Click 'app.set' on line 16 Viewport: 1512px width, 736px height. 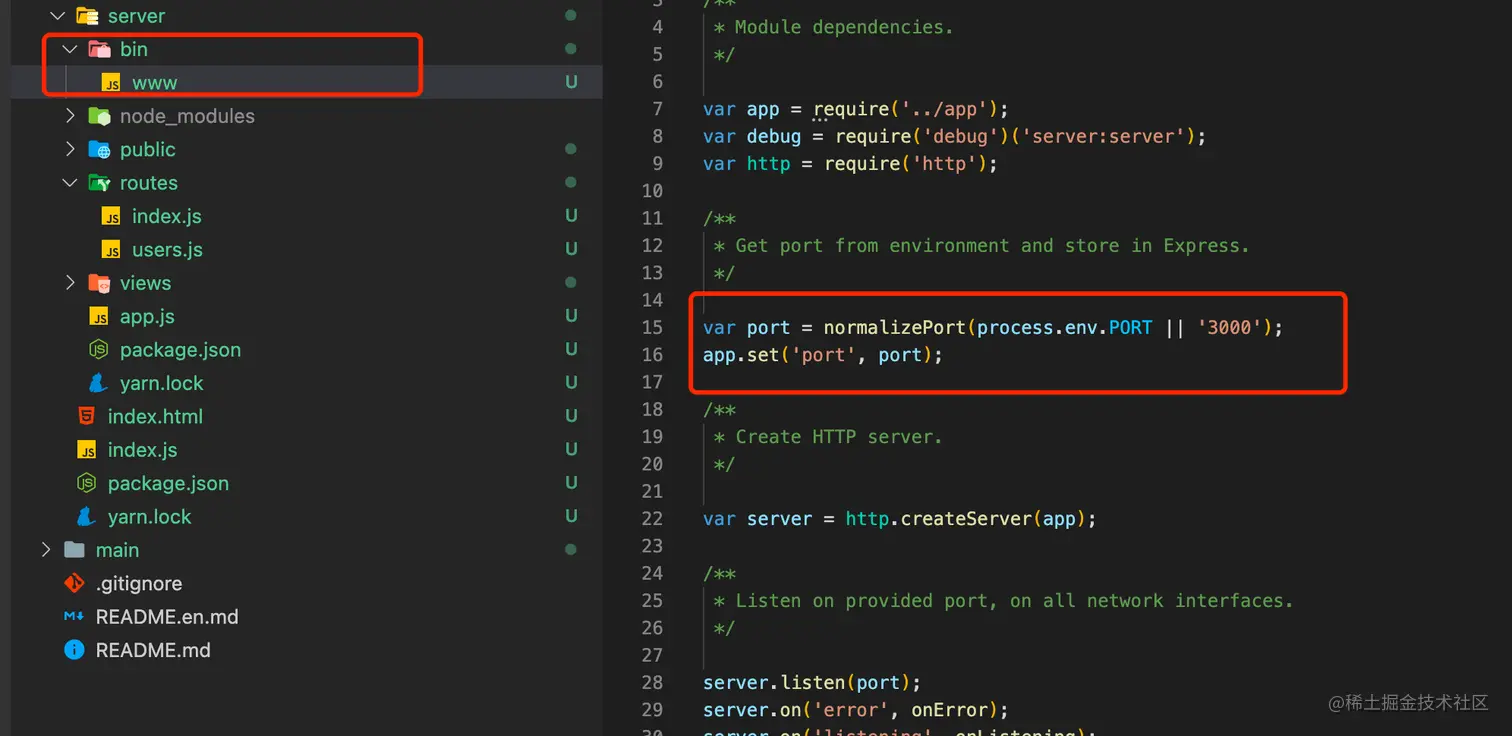coord(741,355)
